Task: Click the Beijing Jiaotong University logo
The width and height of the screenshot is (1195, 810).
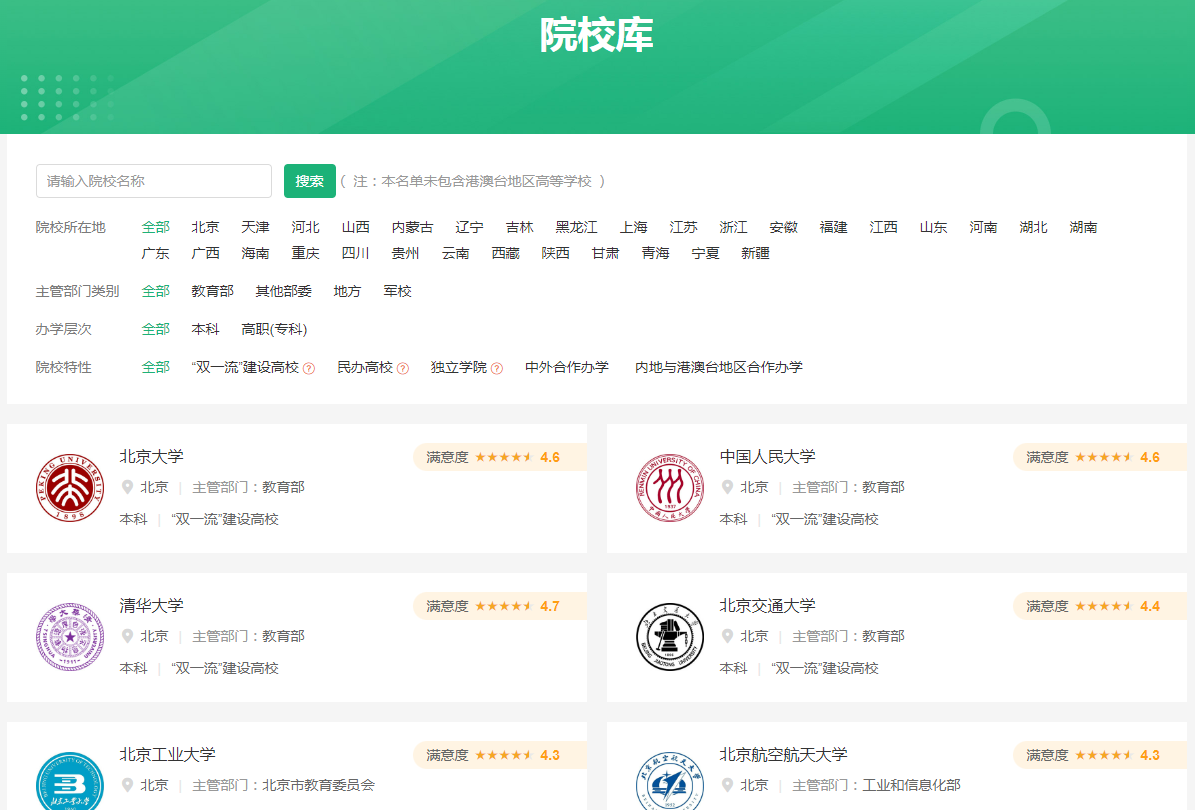Action: coord(670,637)
